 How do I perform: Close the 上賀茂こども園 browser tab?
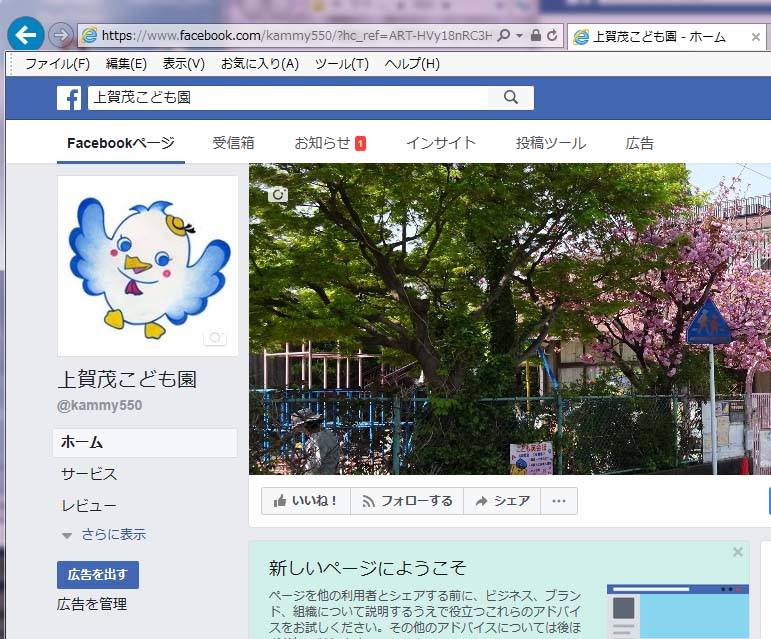point(756,37)
